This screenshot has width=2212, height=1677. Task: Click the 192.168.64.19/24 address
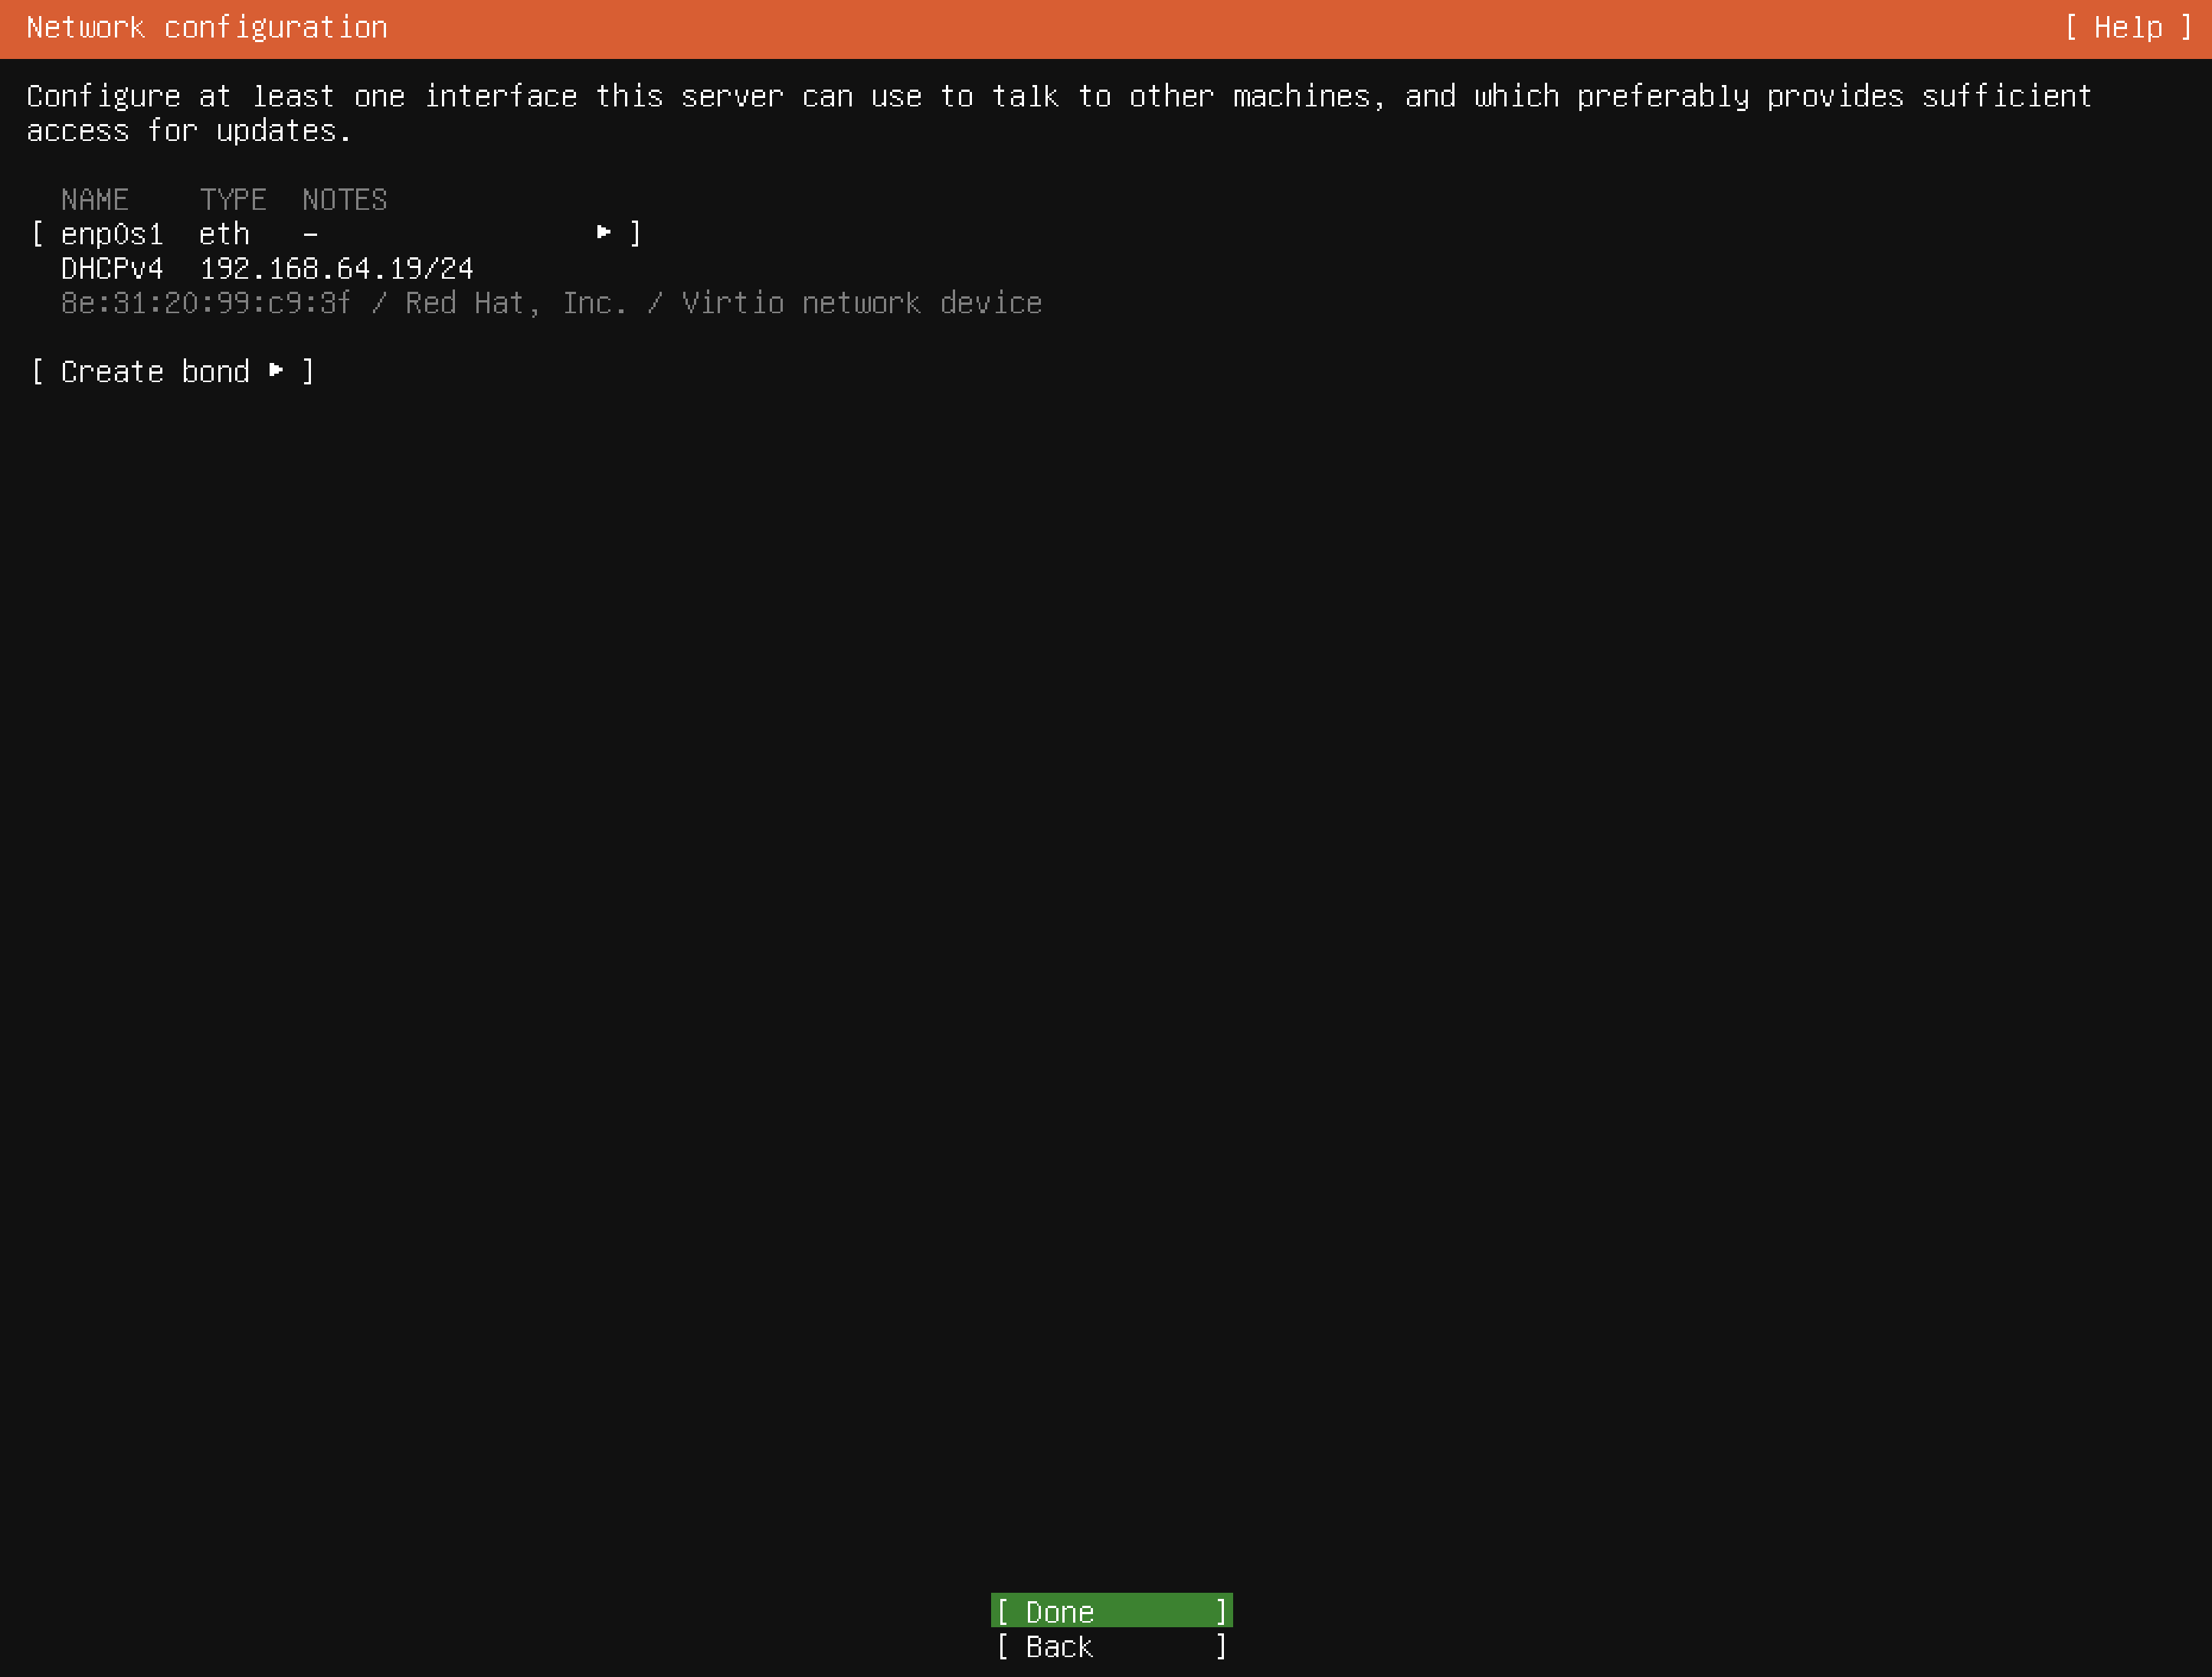tap(336, 269)
